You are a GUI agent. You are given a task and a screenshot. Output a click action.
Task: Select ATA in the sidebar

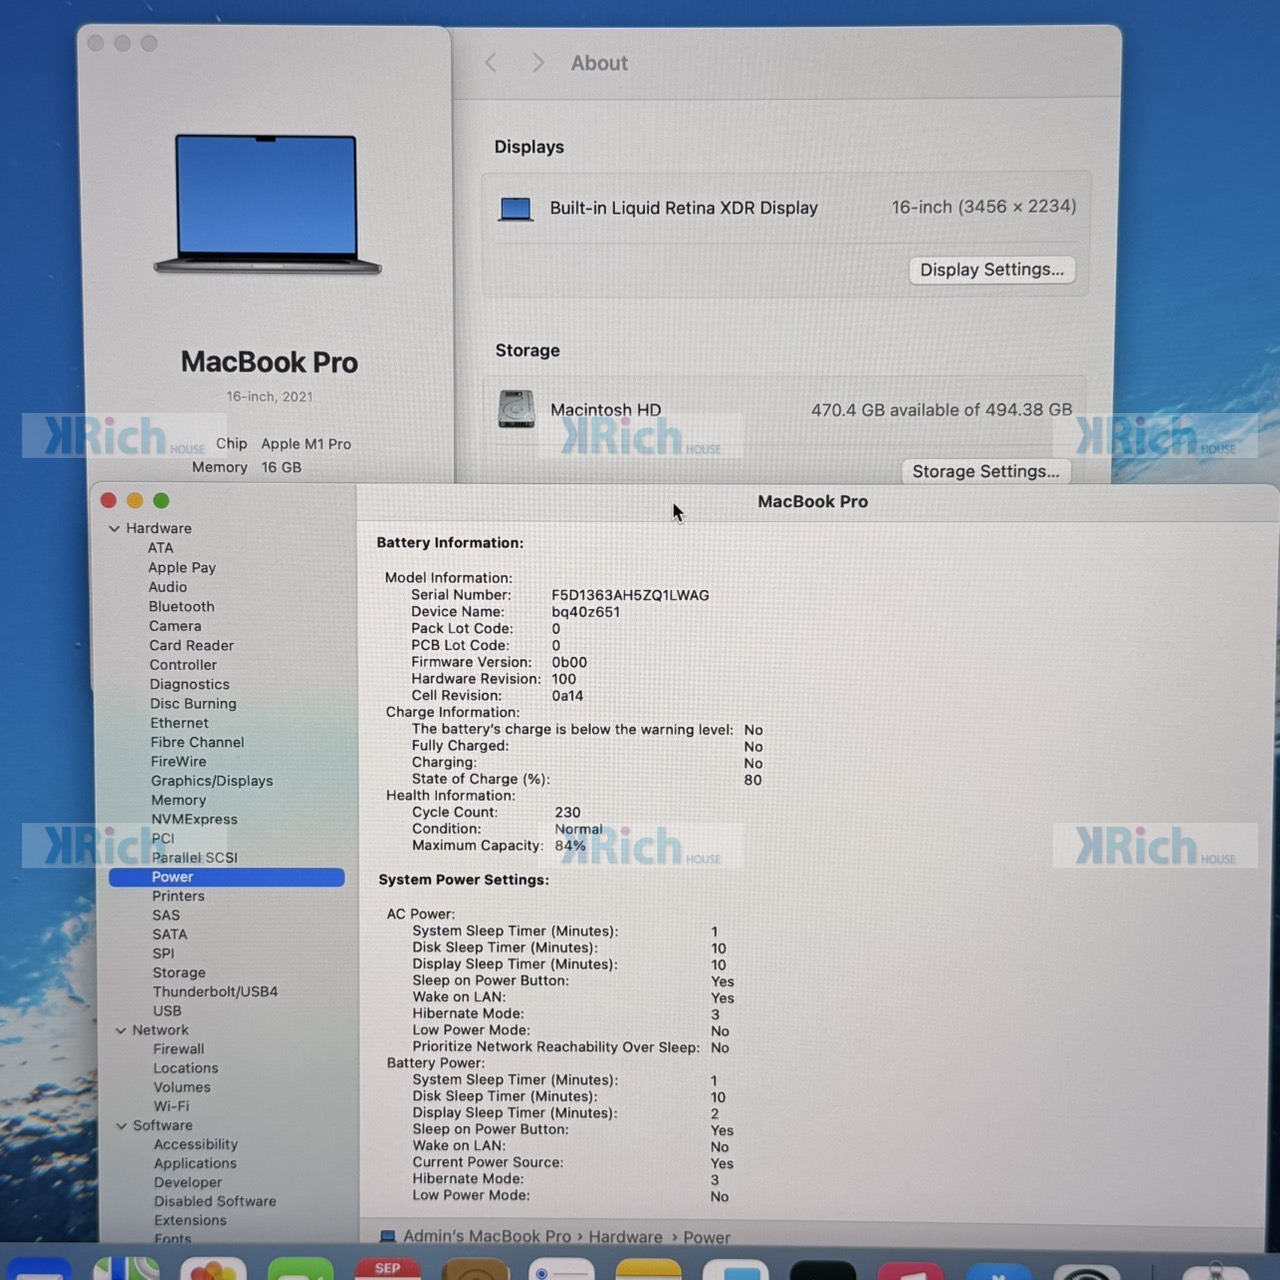coord(161,548)
